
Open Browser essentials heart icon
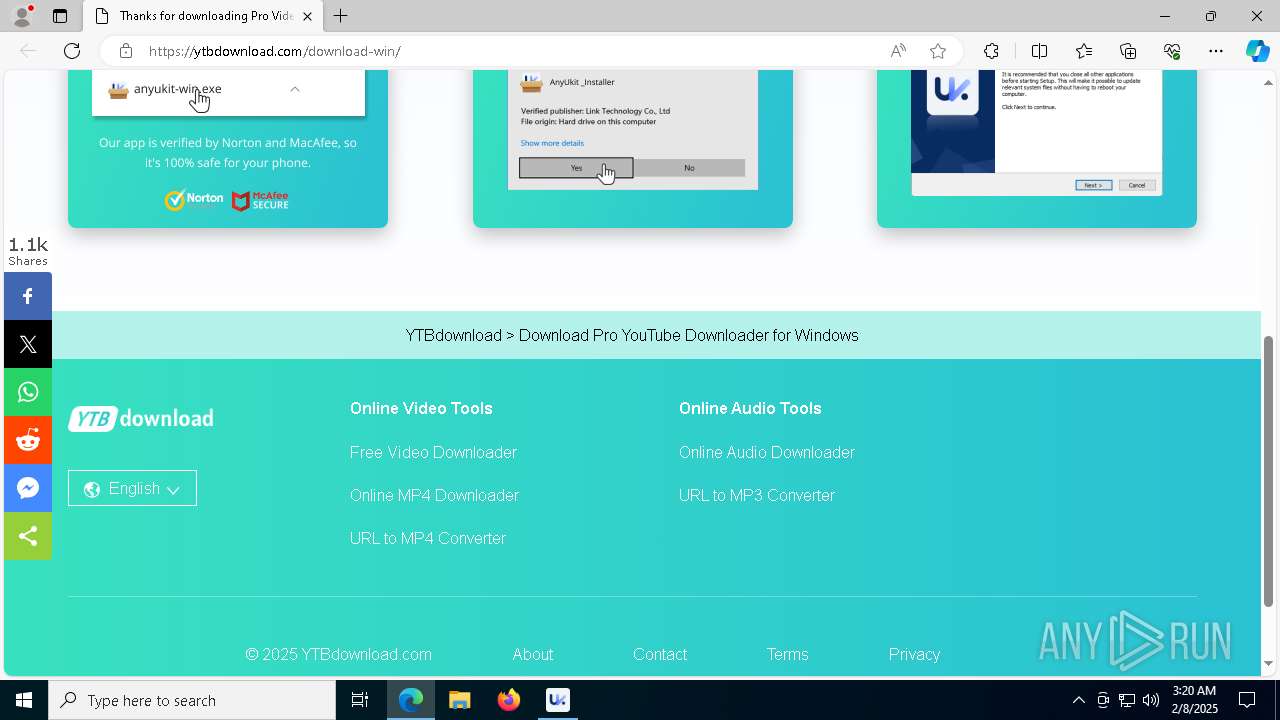[1172, 51]
